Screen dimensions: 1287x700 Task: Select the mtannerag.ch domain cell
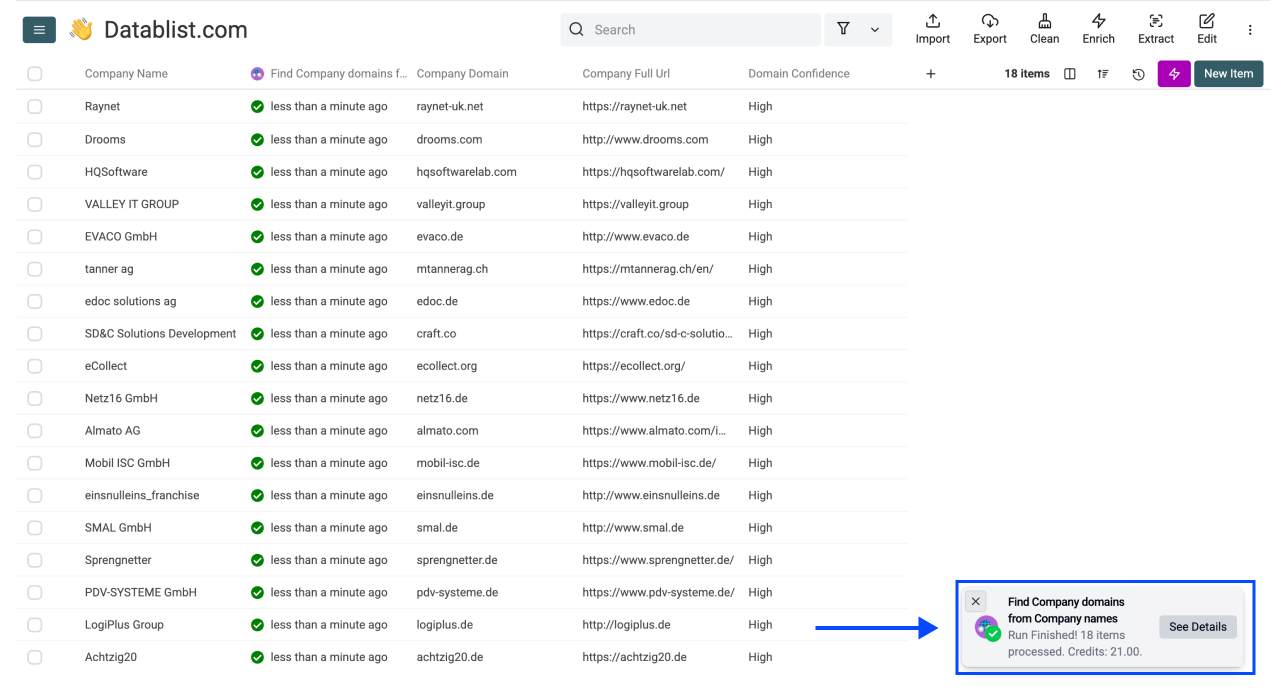pos(452,269)
